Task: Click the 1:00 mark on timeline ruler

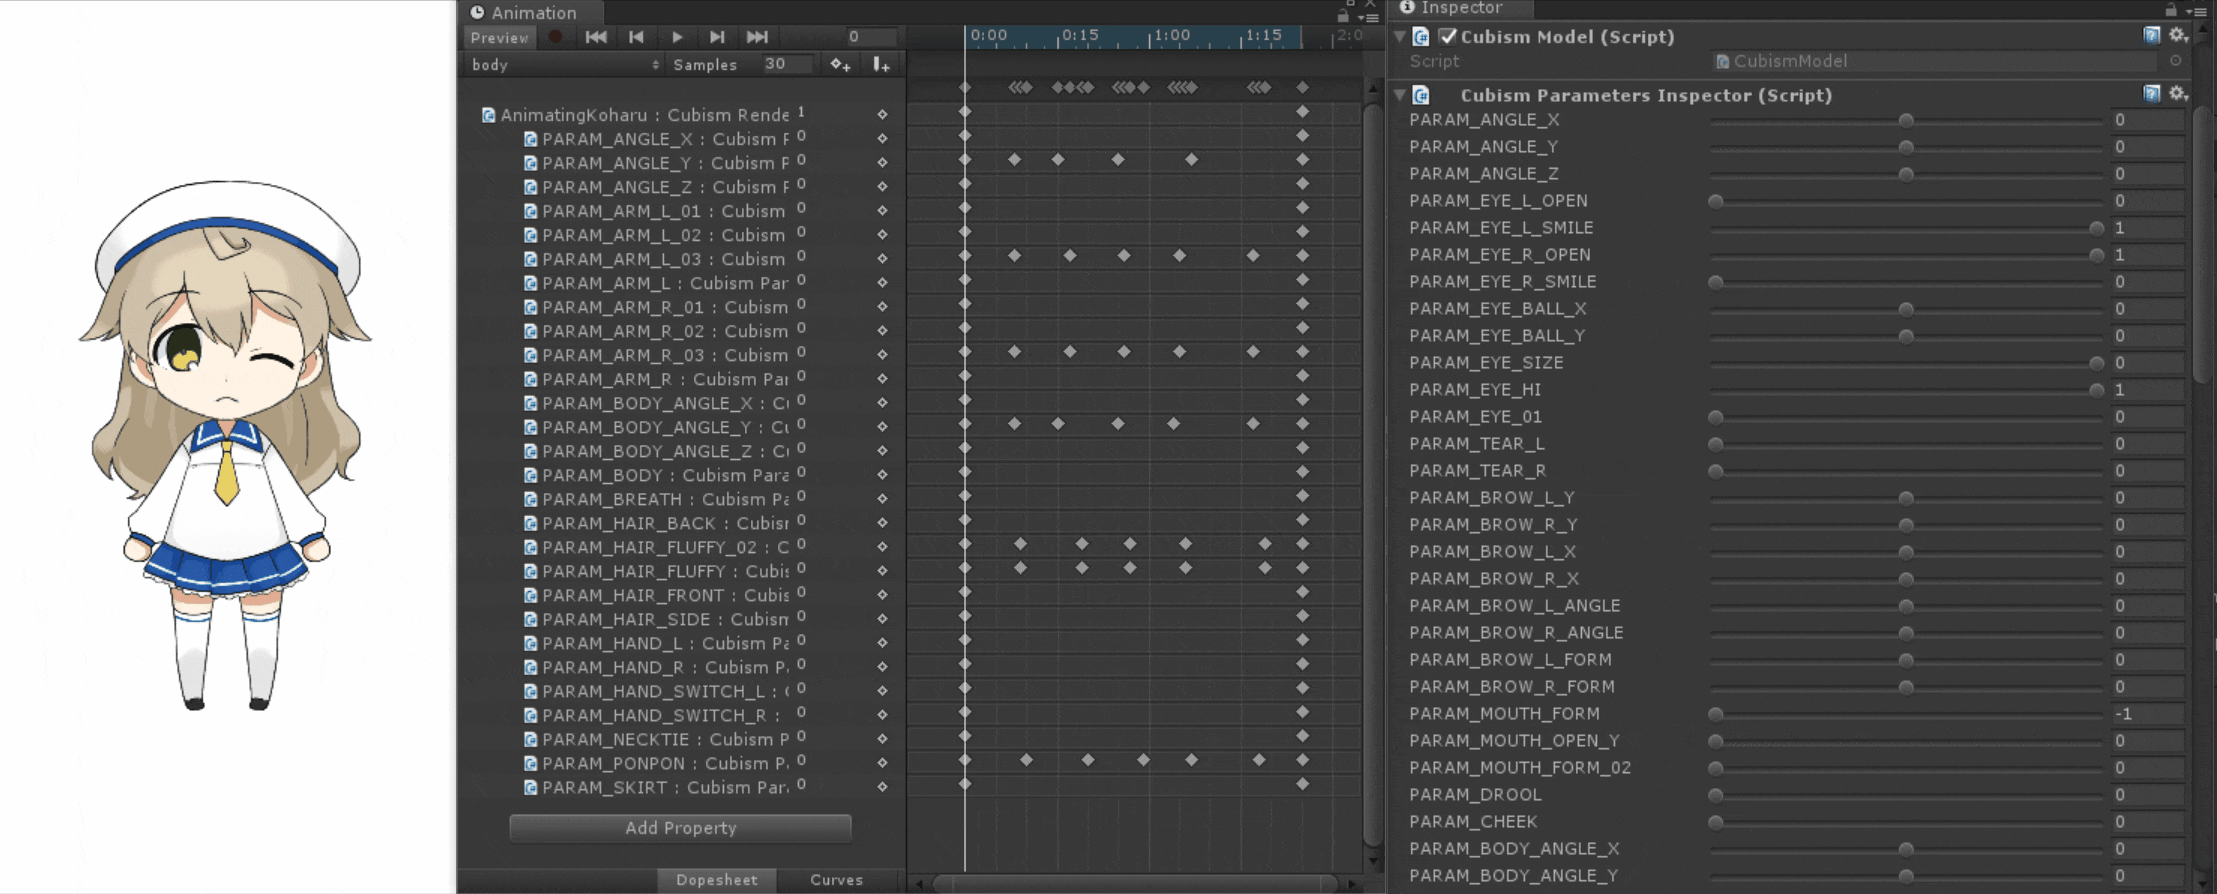Action: [x=1171, y=35]
